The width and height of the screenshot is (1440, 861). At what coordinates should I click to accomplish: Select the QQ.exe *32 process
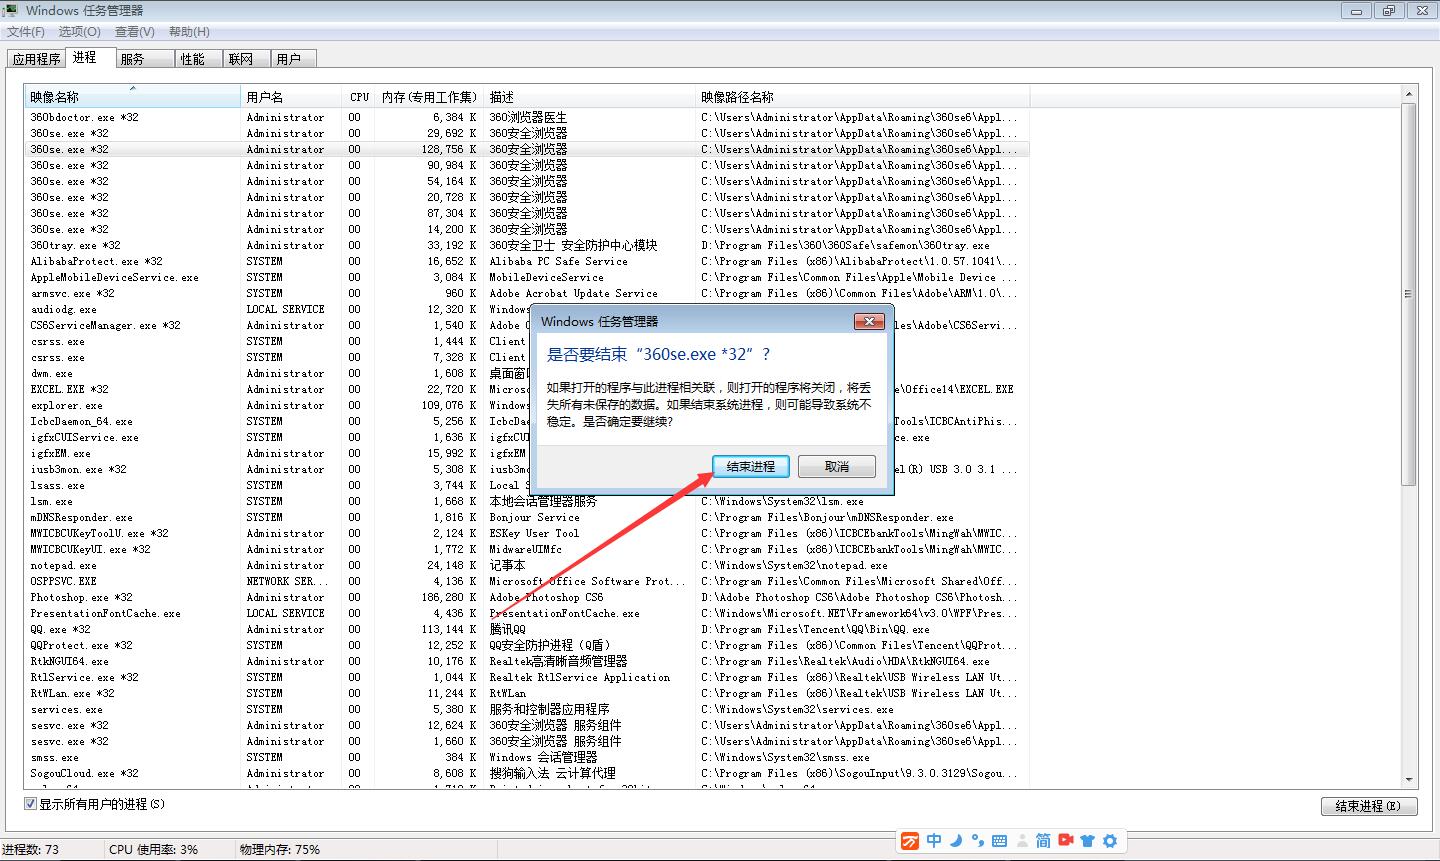pos(527,629)
